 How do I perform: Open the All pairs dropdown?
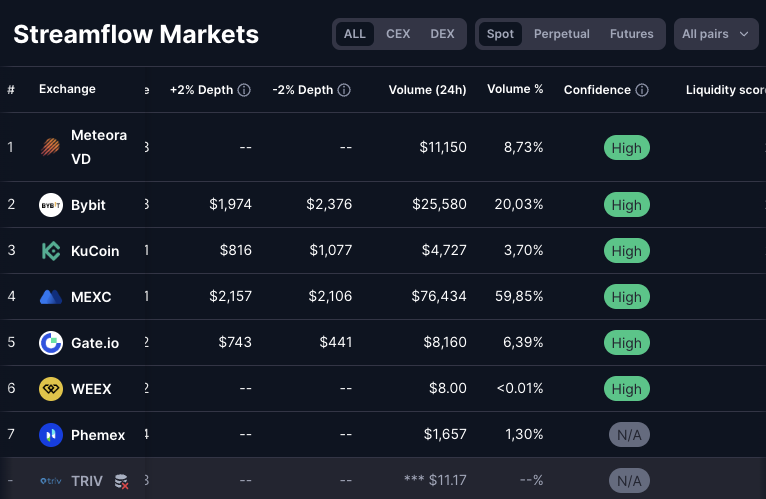(715, 34)
